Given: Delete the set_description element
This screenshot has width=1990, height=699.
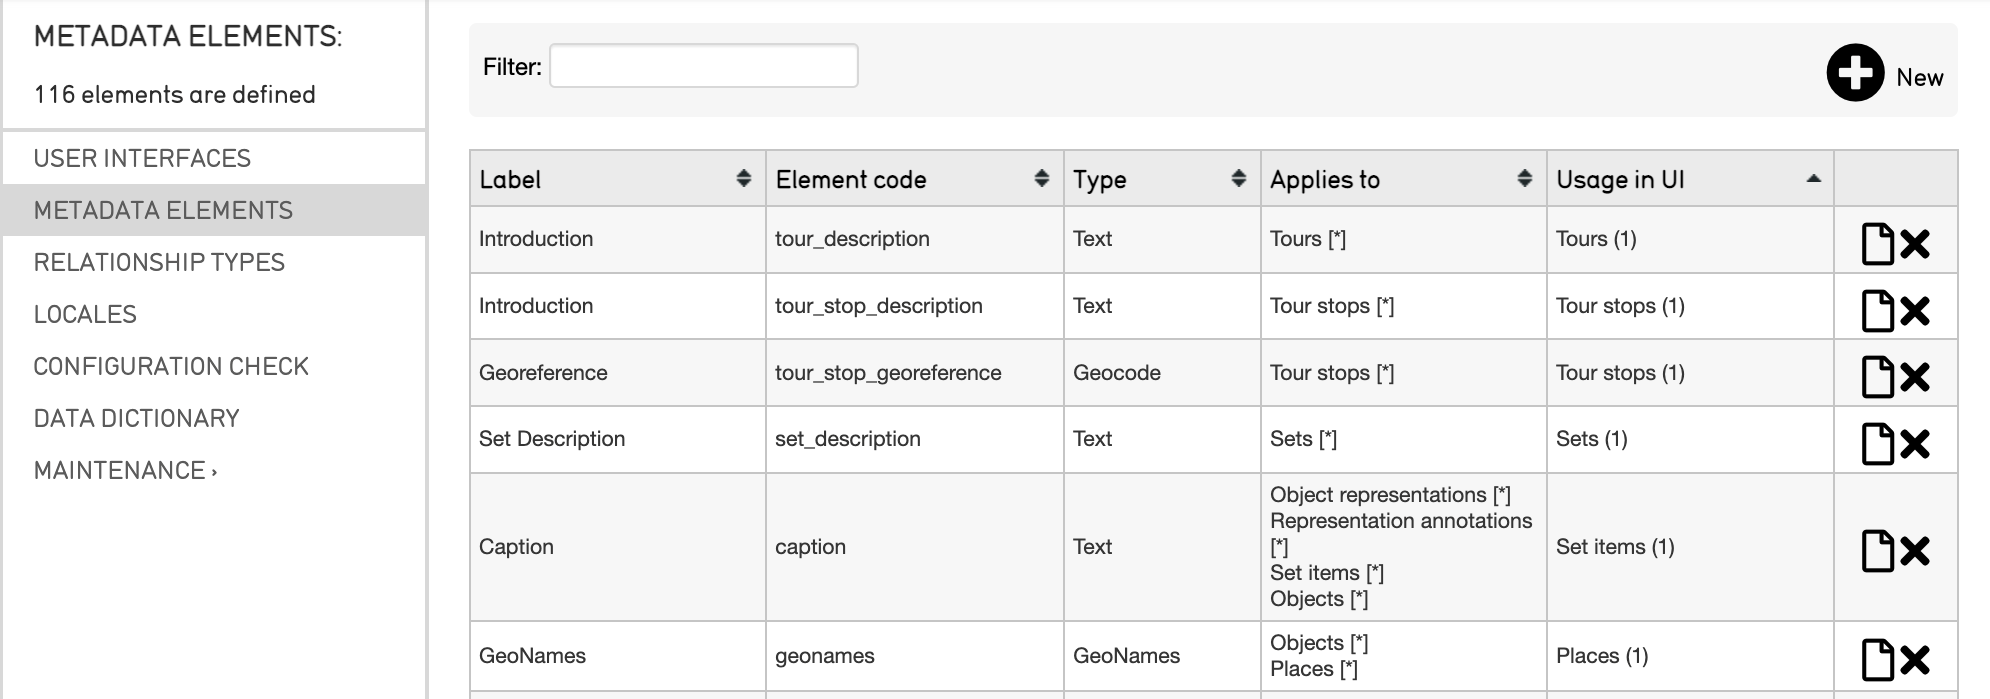Looking at the screenshot, I should coord(1915,444).
